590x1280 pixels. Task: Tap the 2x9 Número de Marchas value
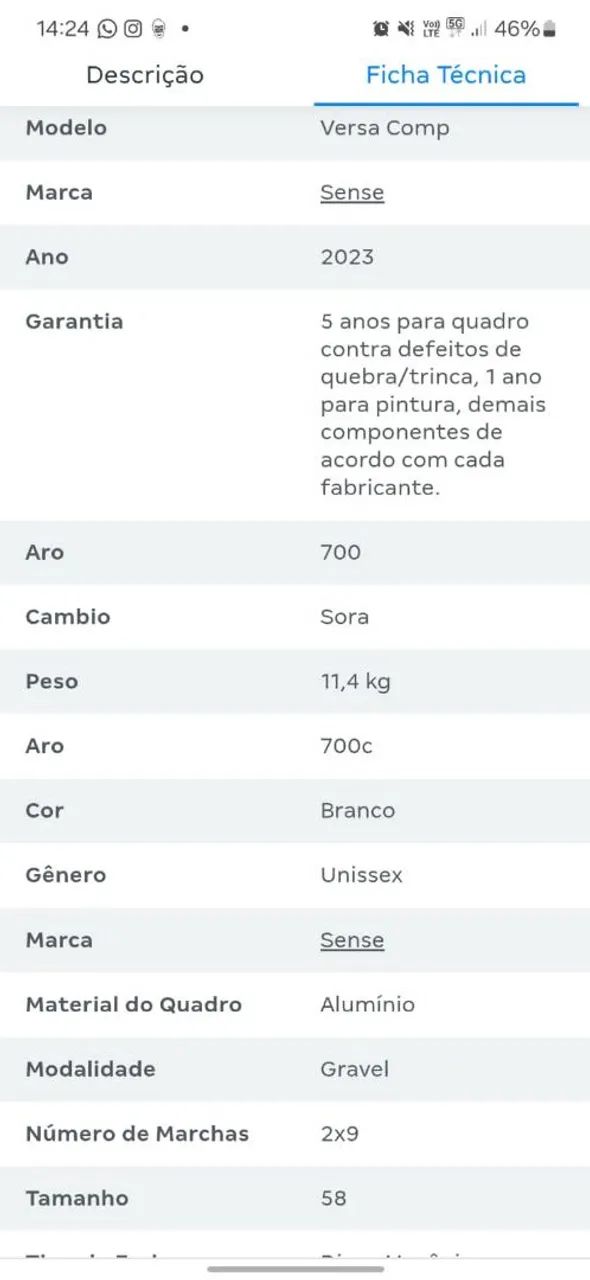point(341,1133)
